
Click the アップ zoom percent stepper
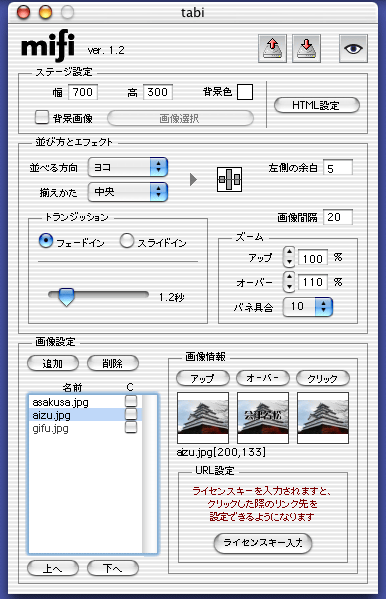pyautogui.click(x=289, y=257)
